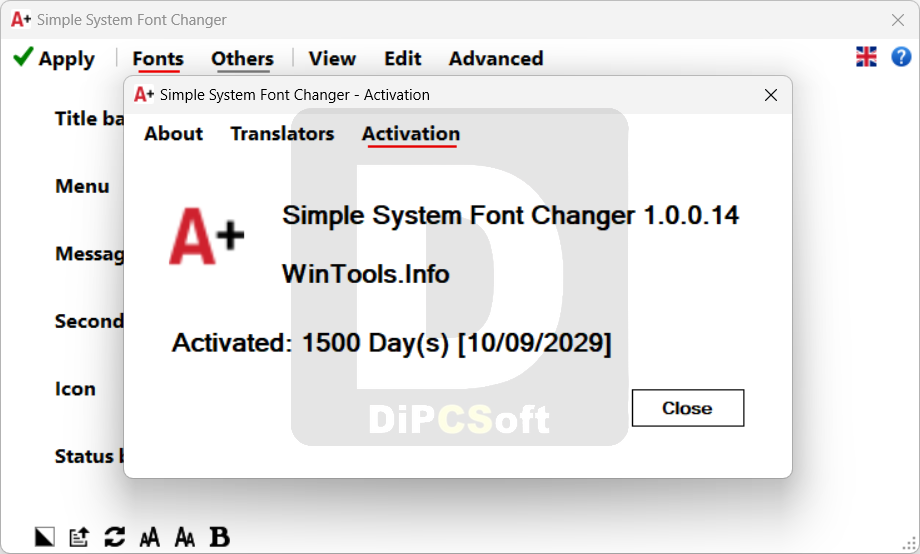The width and height of the screenshot is (920, 554).
Task: Click the Title bar label in main window
Action: click(x=89, y=119)
